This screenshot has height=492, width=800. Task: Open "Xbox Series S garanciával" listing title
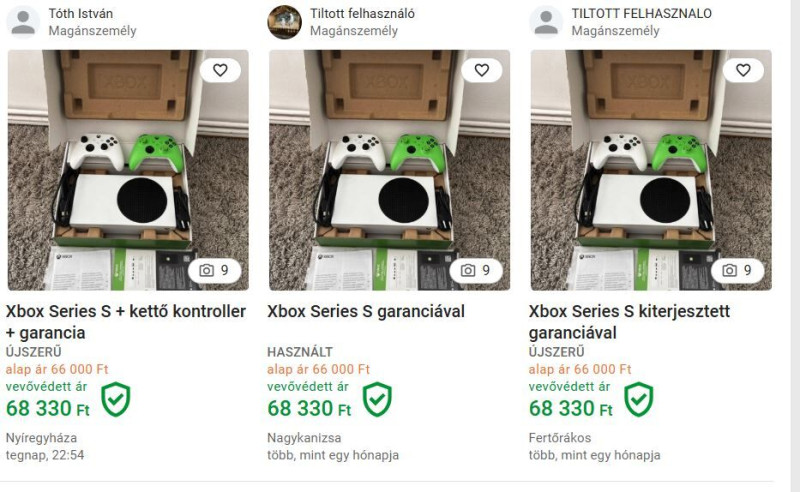click(x=366, y=311)
